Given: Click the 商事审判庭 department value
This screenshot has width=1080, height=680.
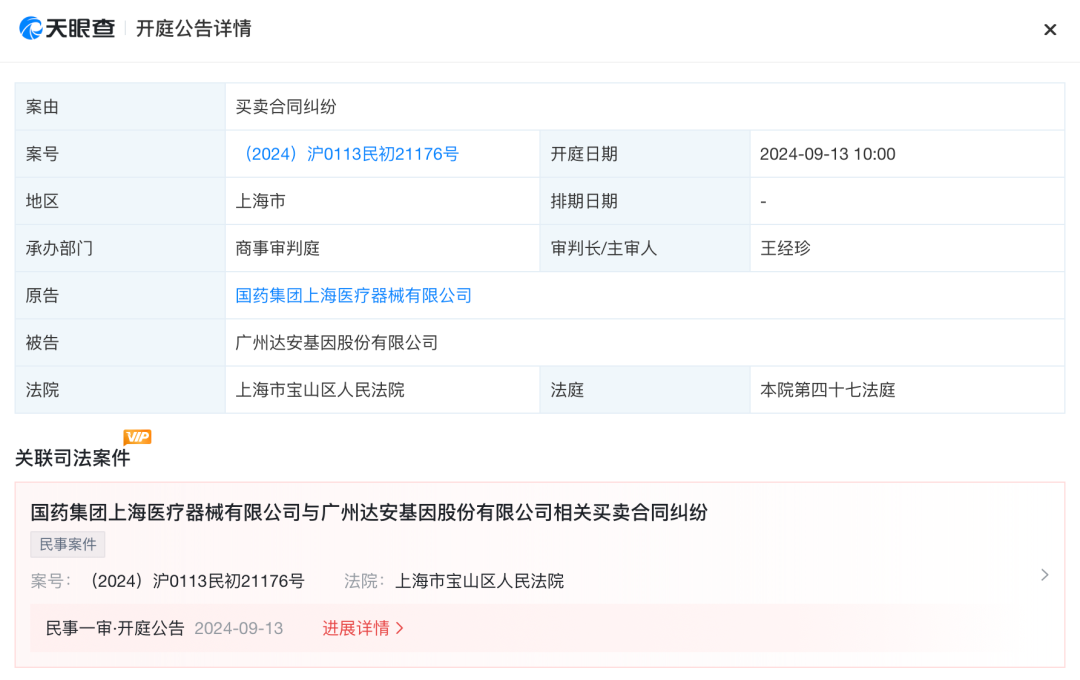Looking at the screenshot, I should tap(278, 248).
